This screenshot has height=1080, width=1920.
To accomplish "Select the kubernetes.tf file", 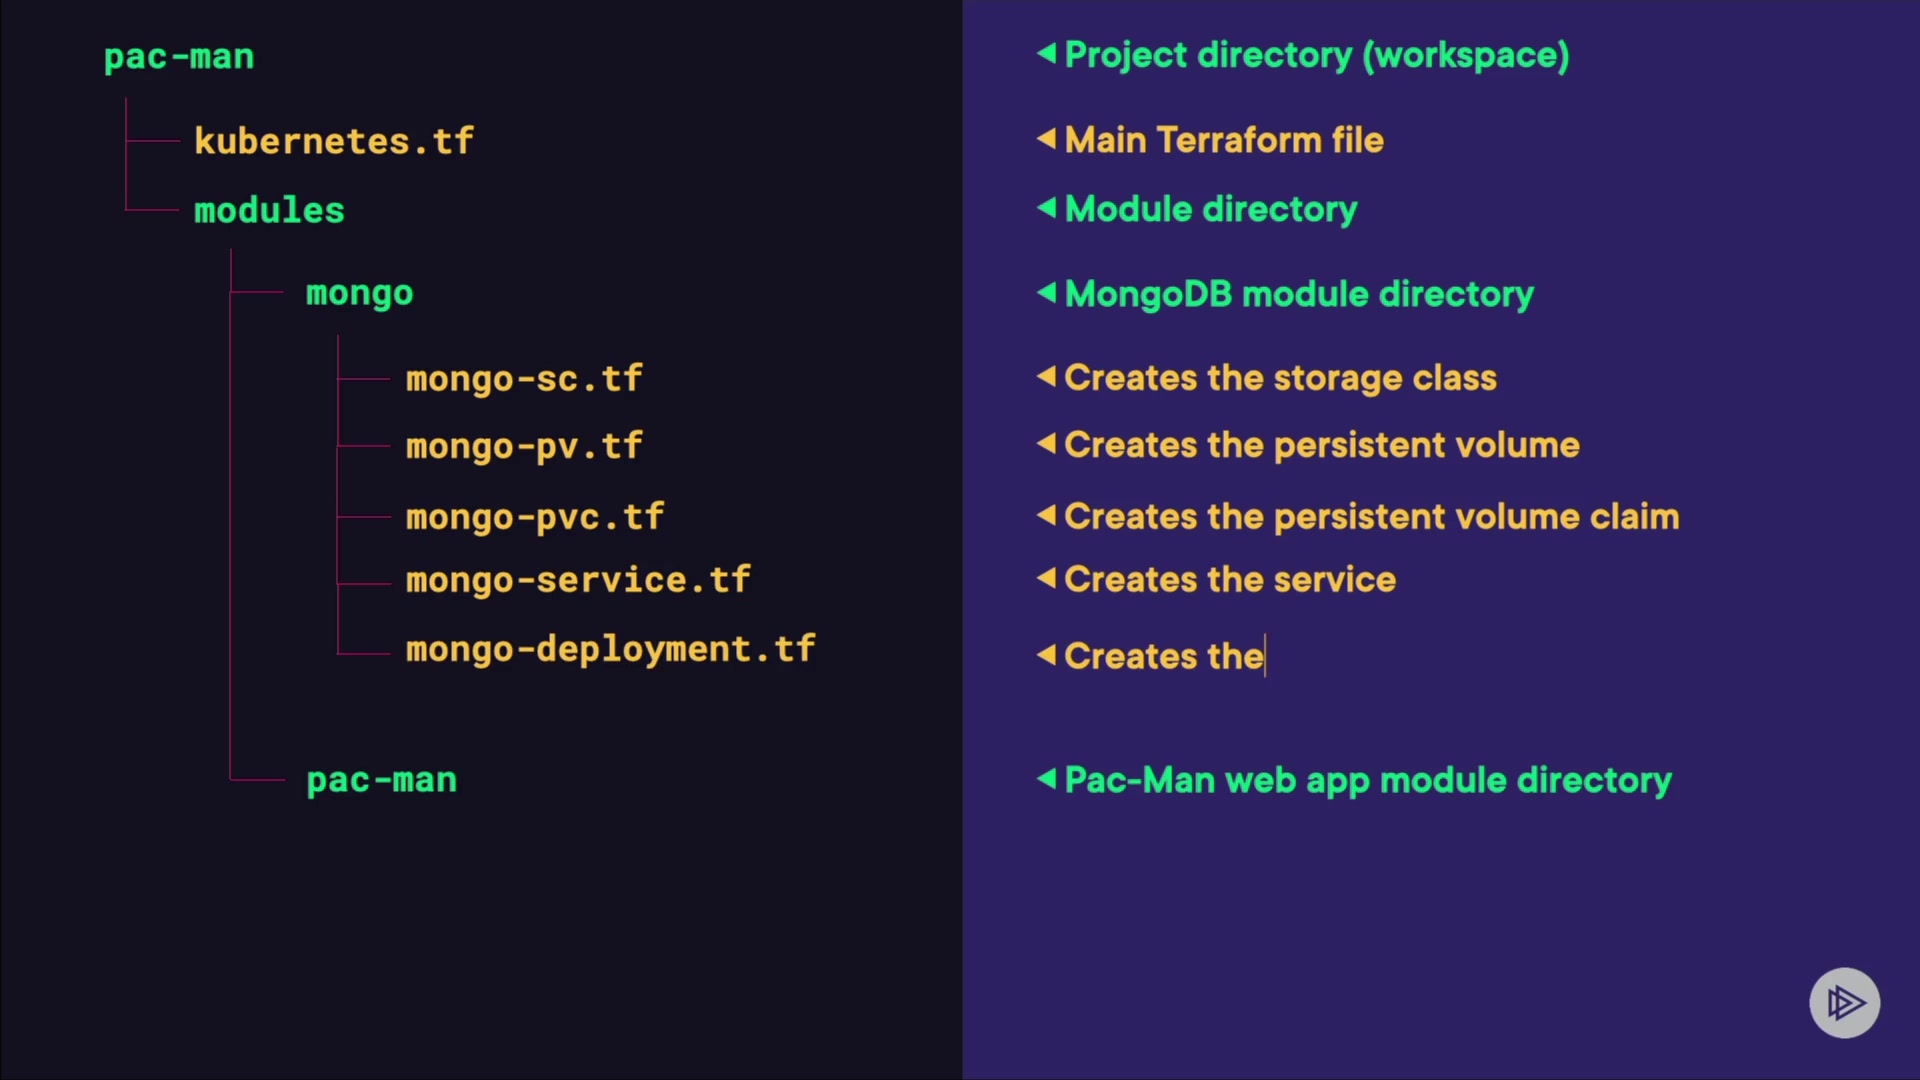I will tap(333, 141).
